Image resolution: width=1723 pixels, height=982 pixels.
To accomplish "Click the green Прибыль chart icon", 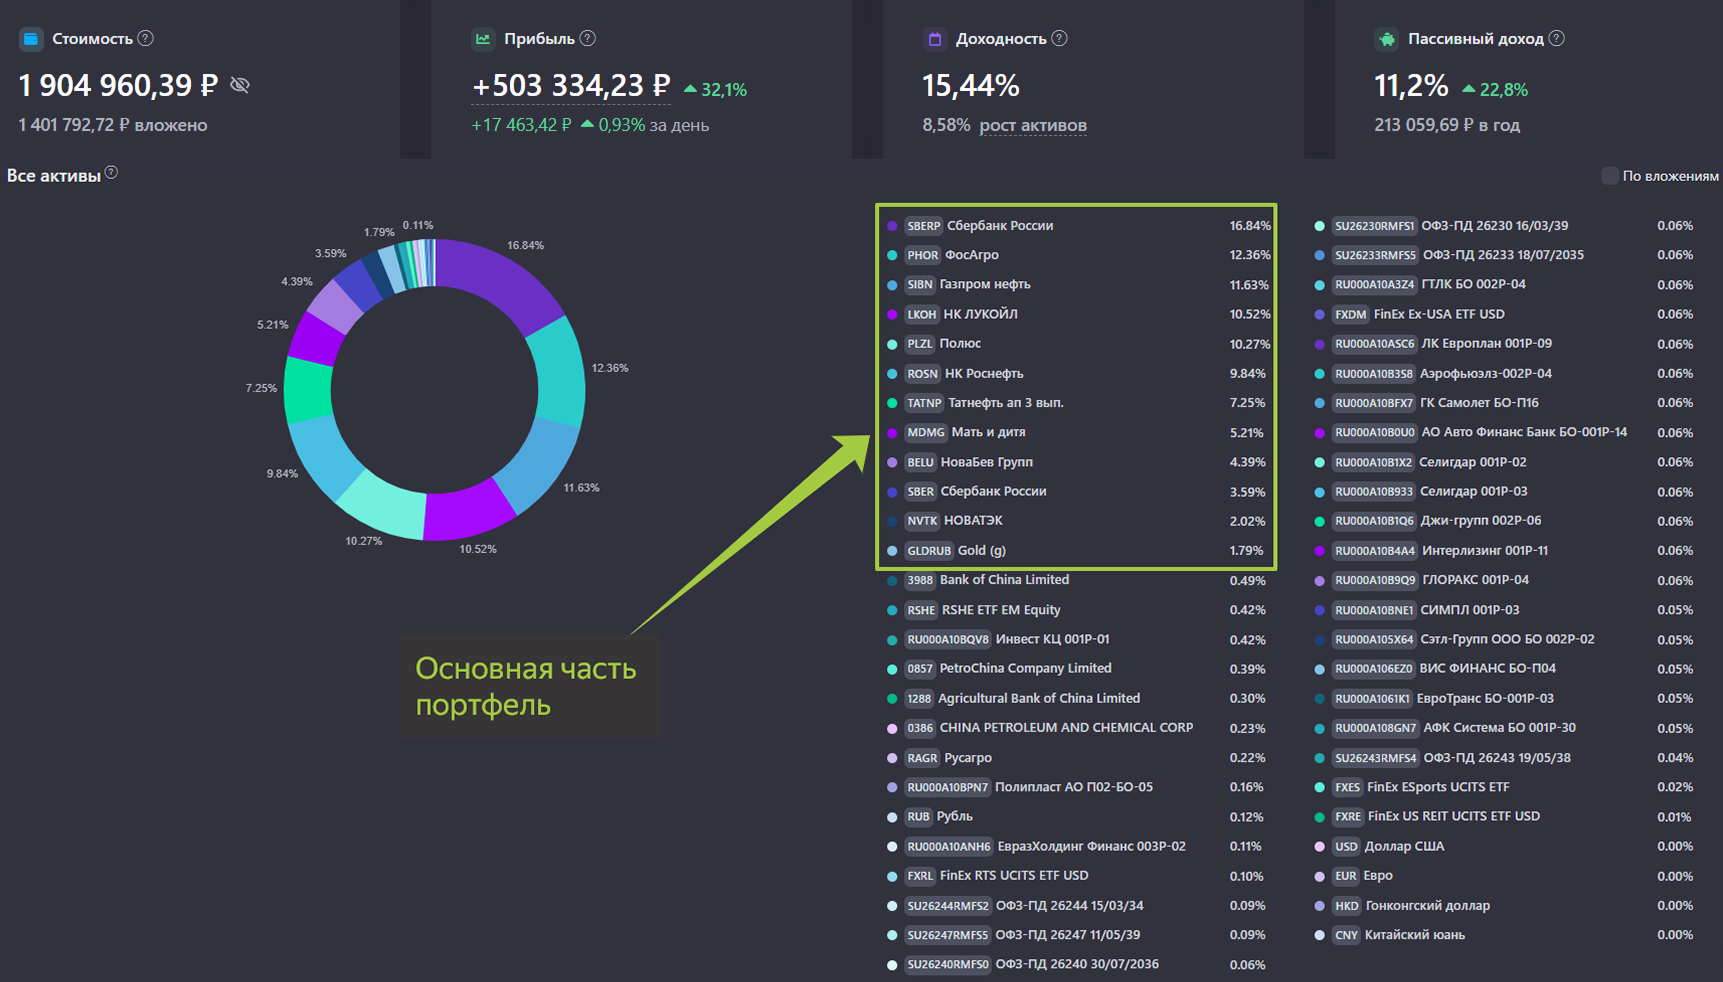I will tap(483, 39).
